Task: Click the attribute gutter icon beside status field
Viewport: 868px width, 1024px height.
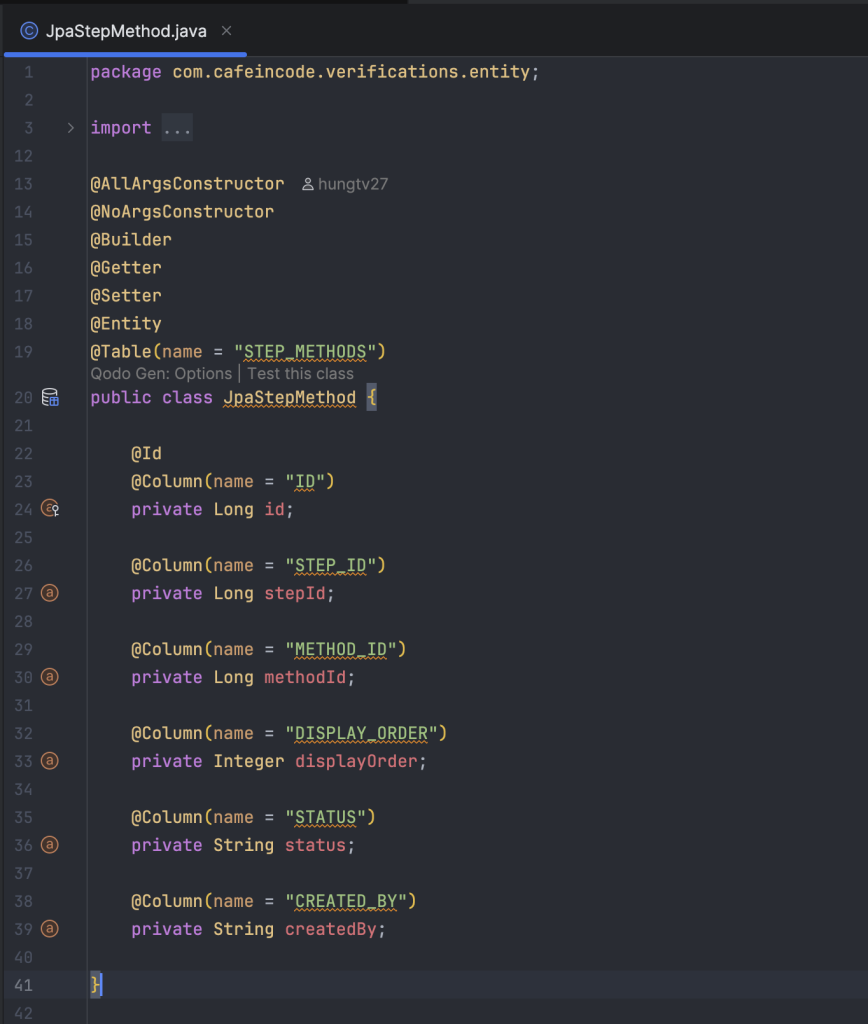Action: (50, 844)
